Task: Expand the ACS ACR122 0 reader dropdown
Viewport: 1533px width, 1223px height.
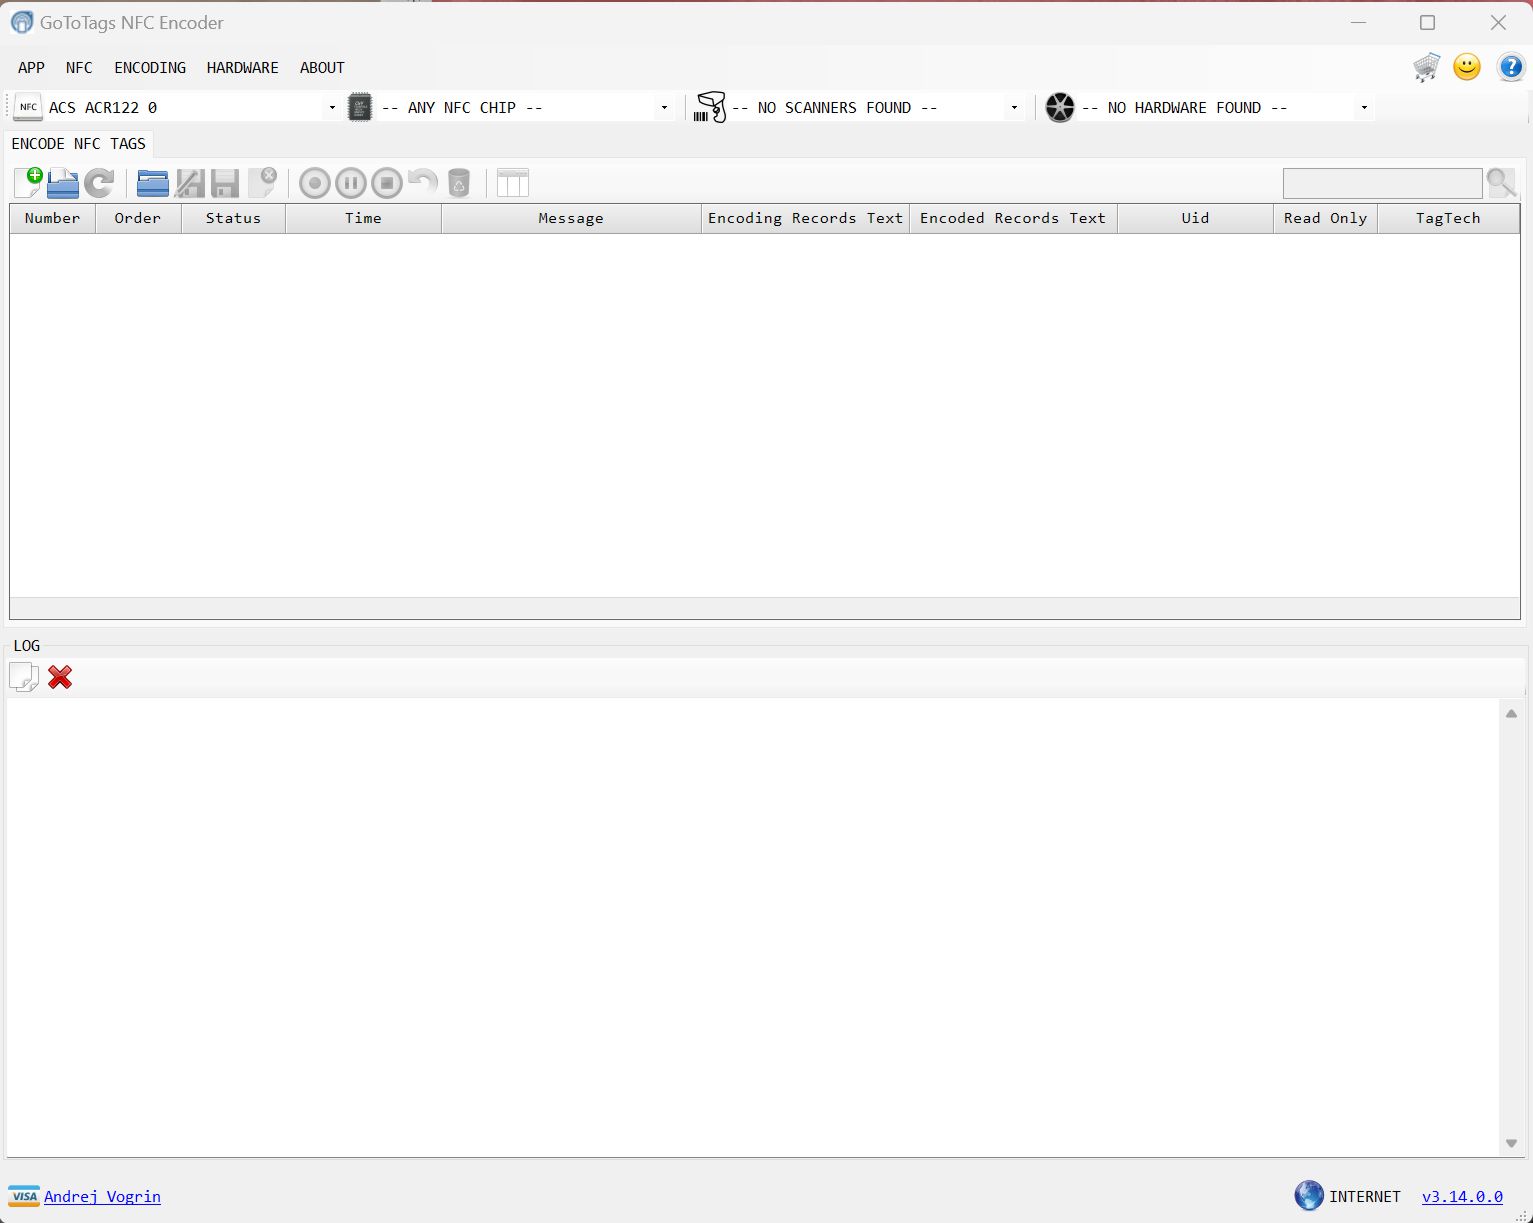Action: pyautogui.click(x=332, y=108)
